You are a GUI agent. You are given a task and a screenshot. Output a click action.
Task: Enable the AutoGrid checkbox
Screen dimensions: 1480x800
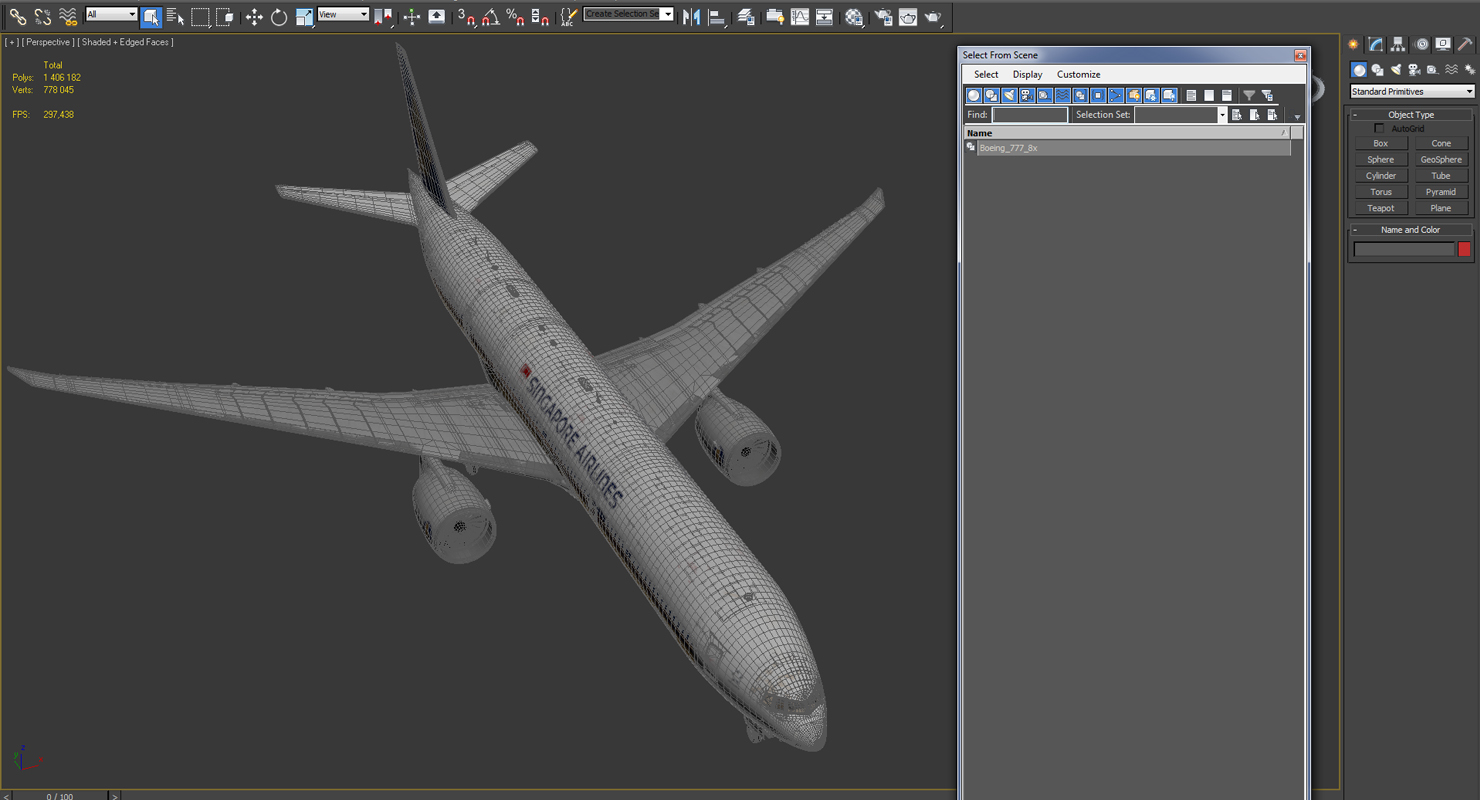[x=1380, y=129]
